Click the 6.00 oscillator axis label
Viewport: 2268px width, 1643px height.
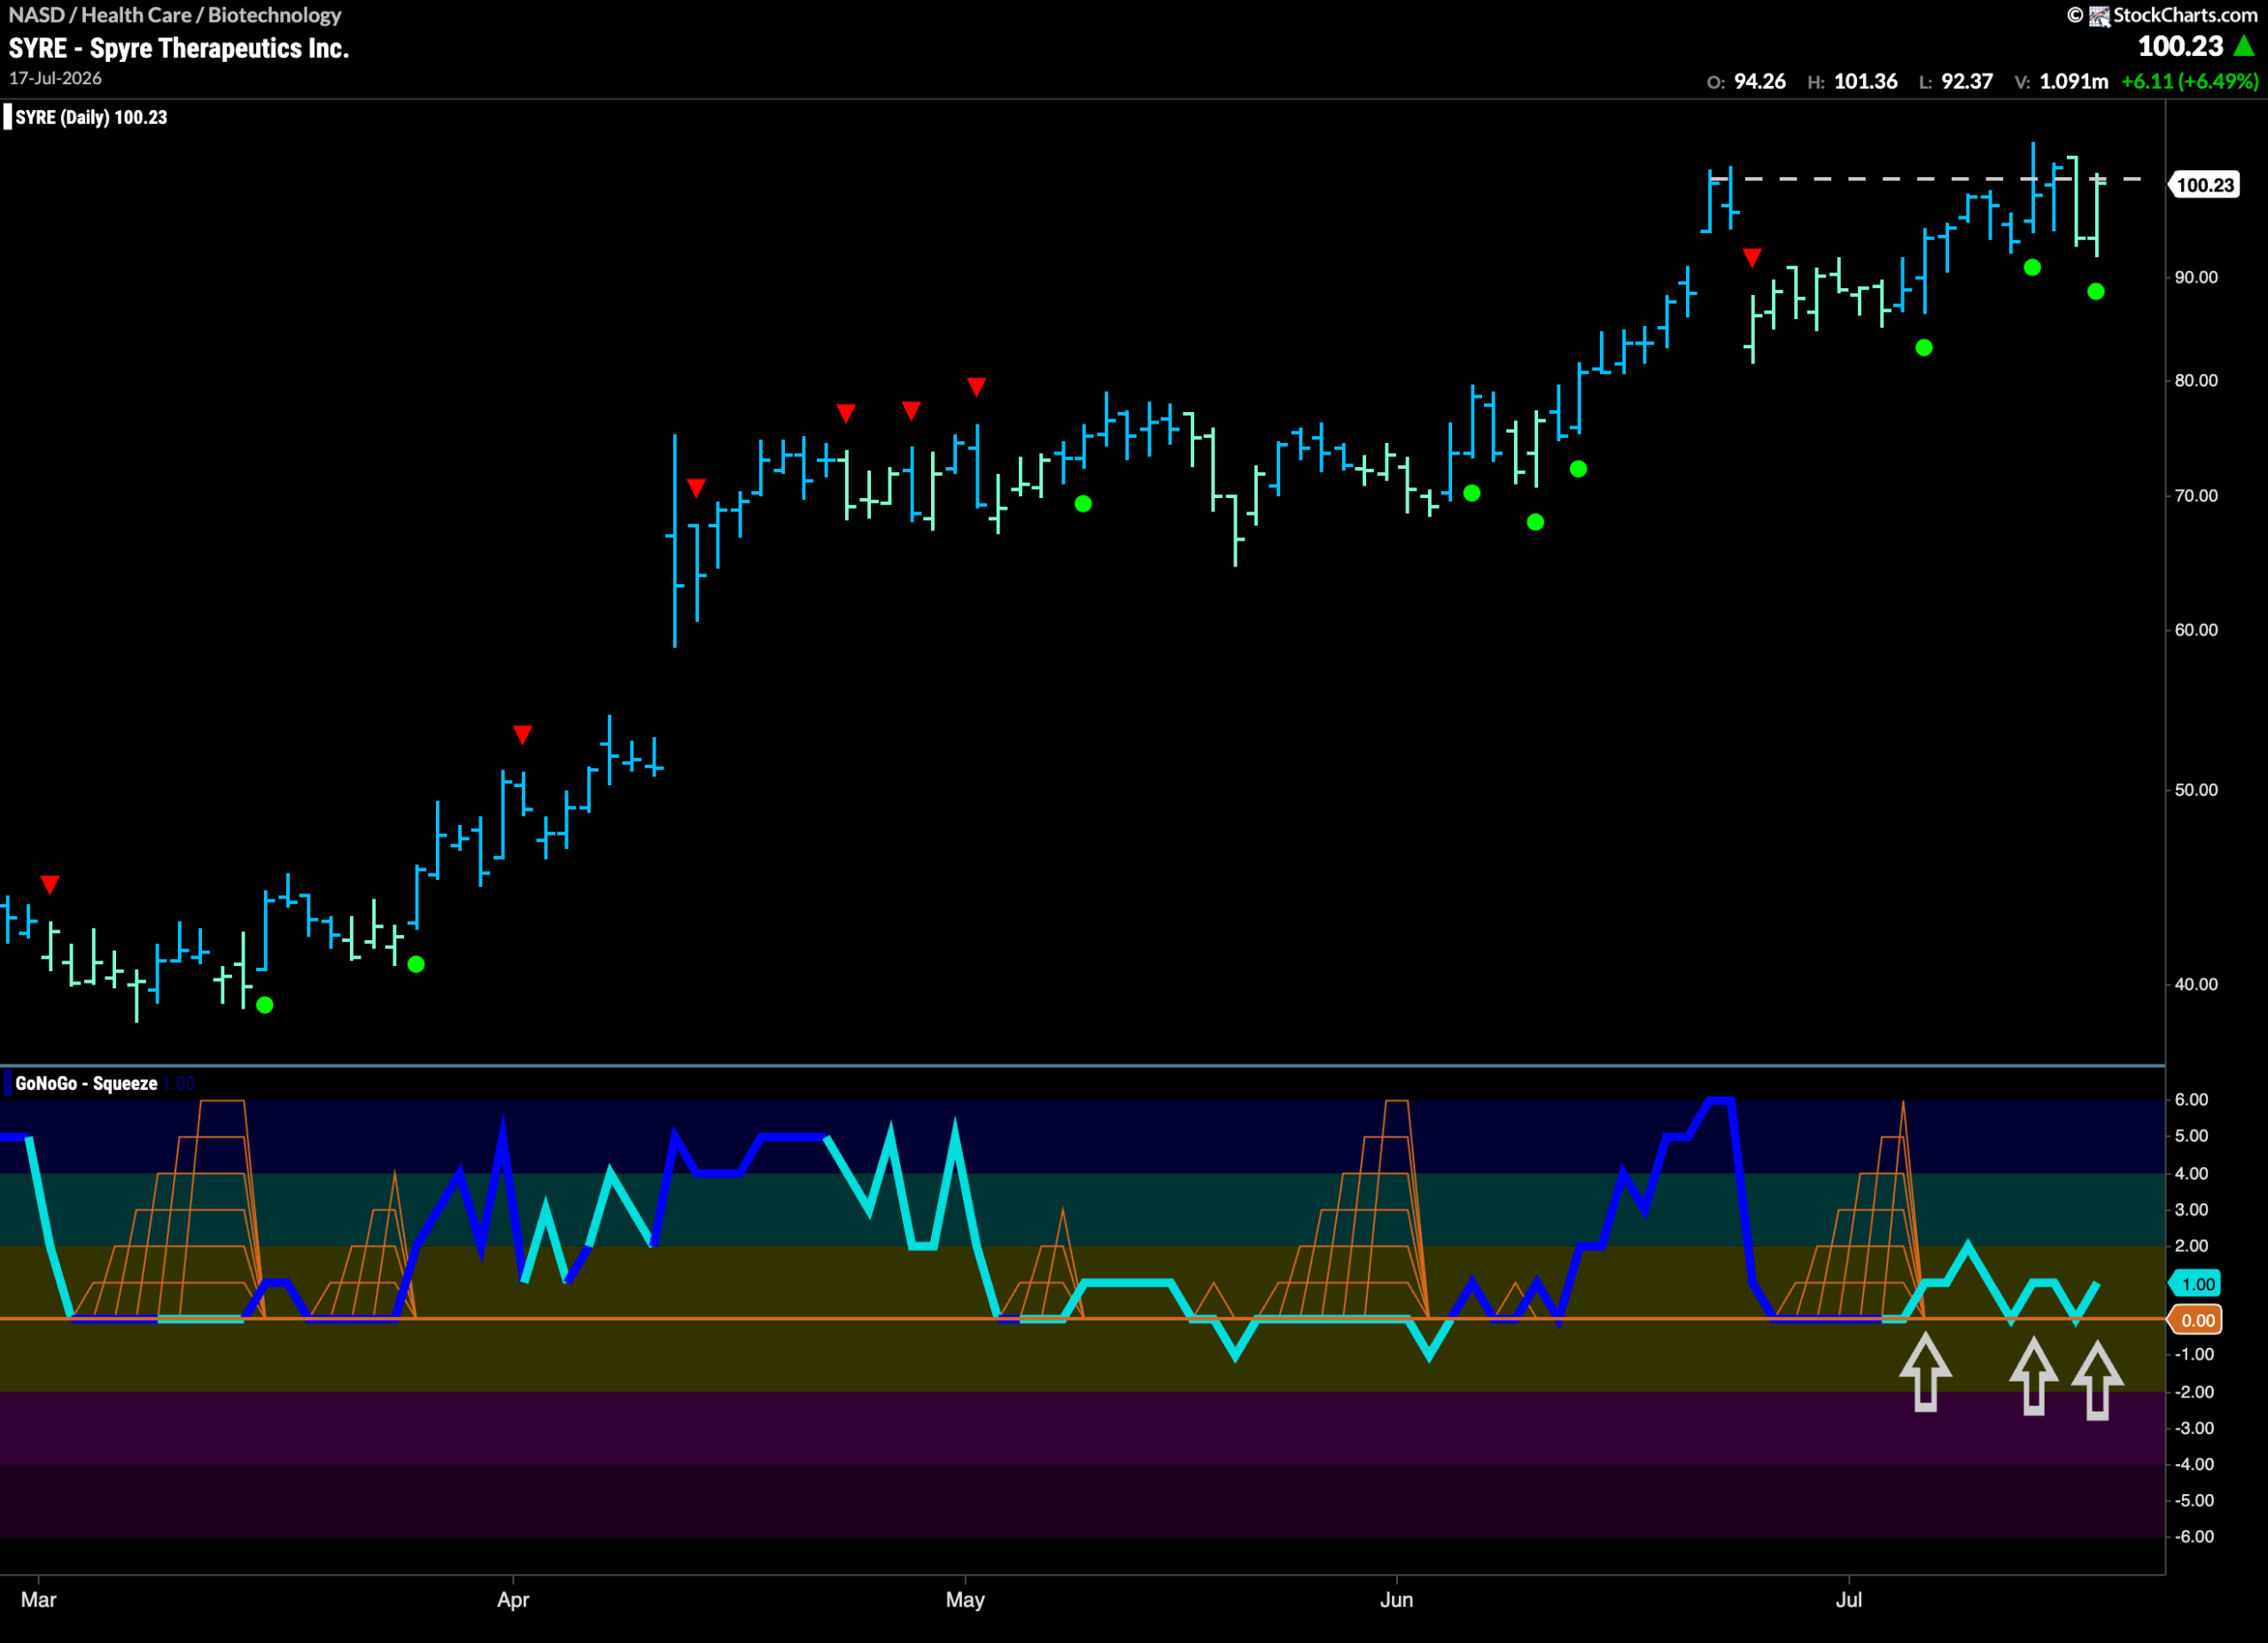coord(2191,1099)
